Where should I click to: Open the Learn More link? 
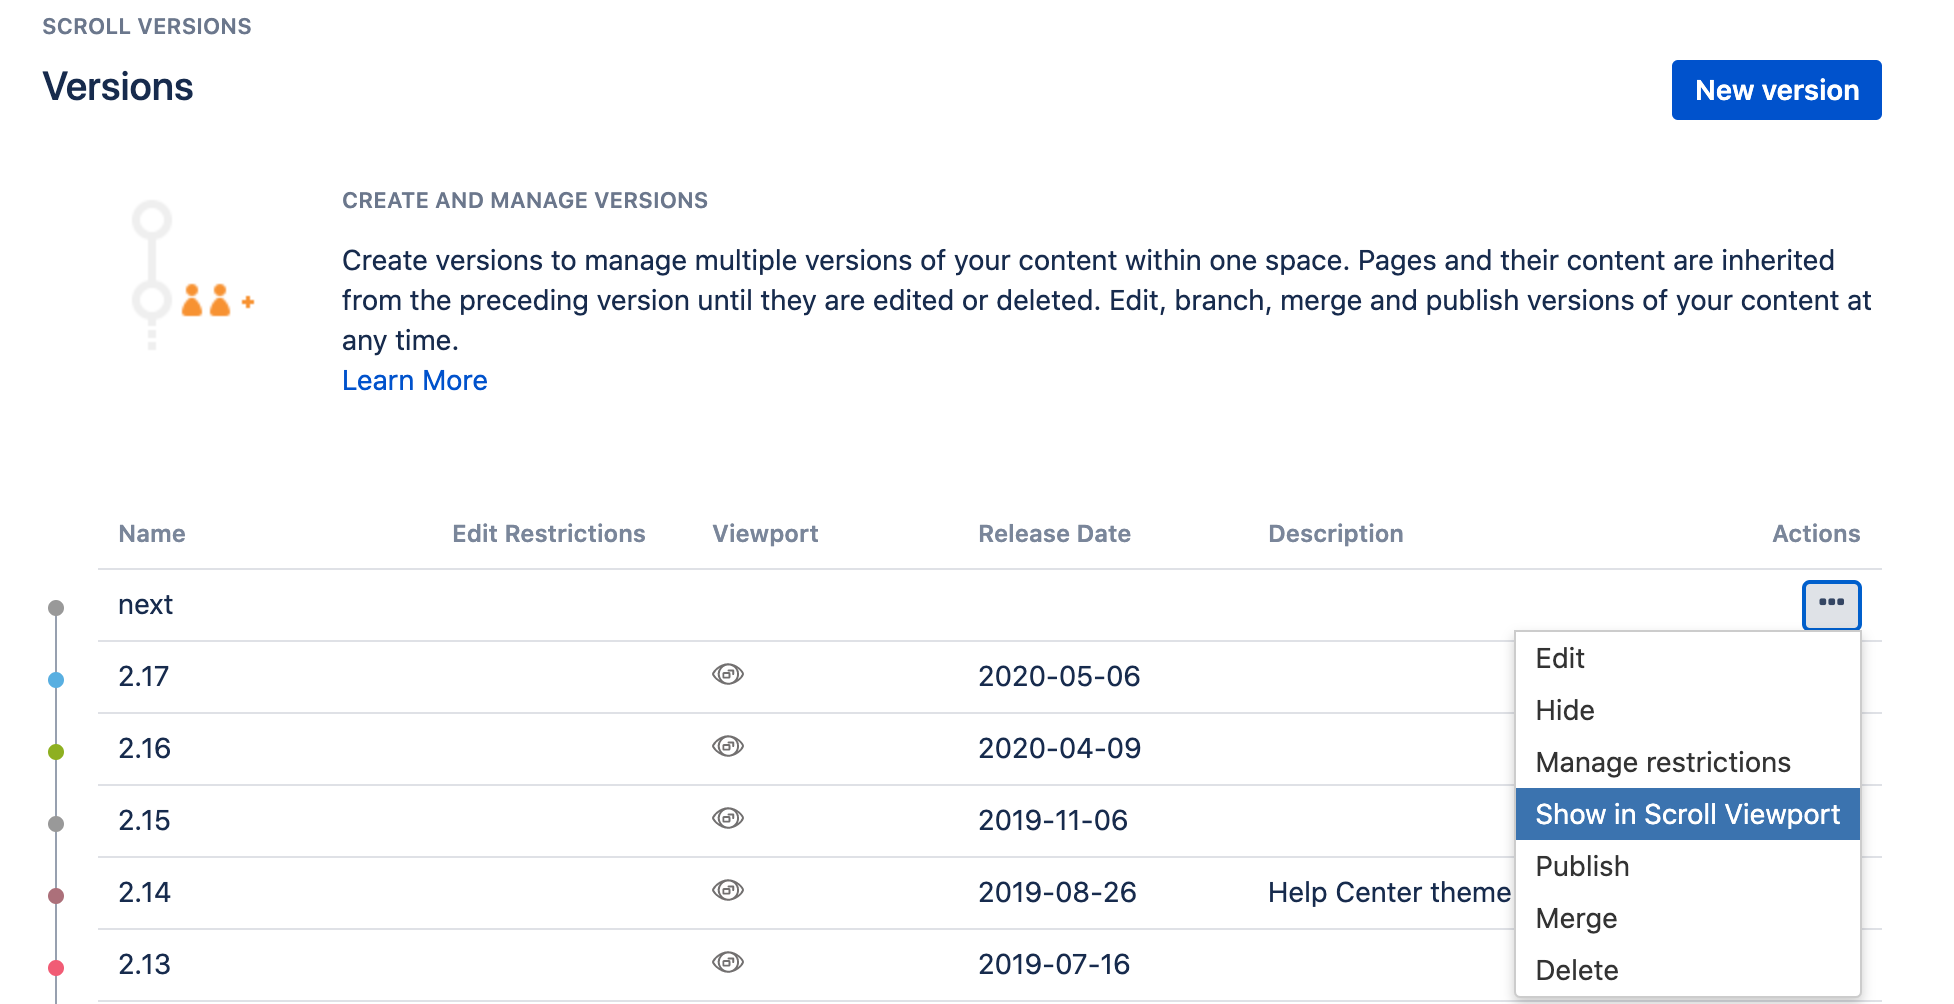[x=414, y=381]
